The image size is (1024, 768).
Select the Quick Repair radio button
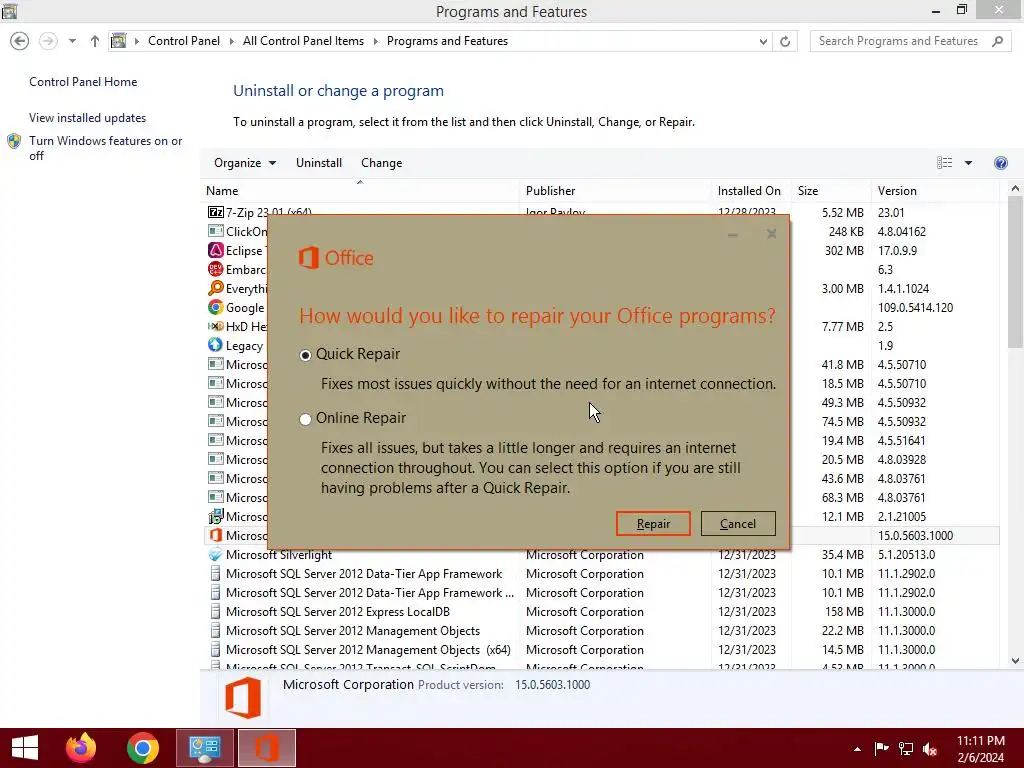point(305,355)
